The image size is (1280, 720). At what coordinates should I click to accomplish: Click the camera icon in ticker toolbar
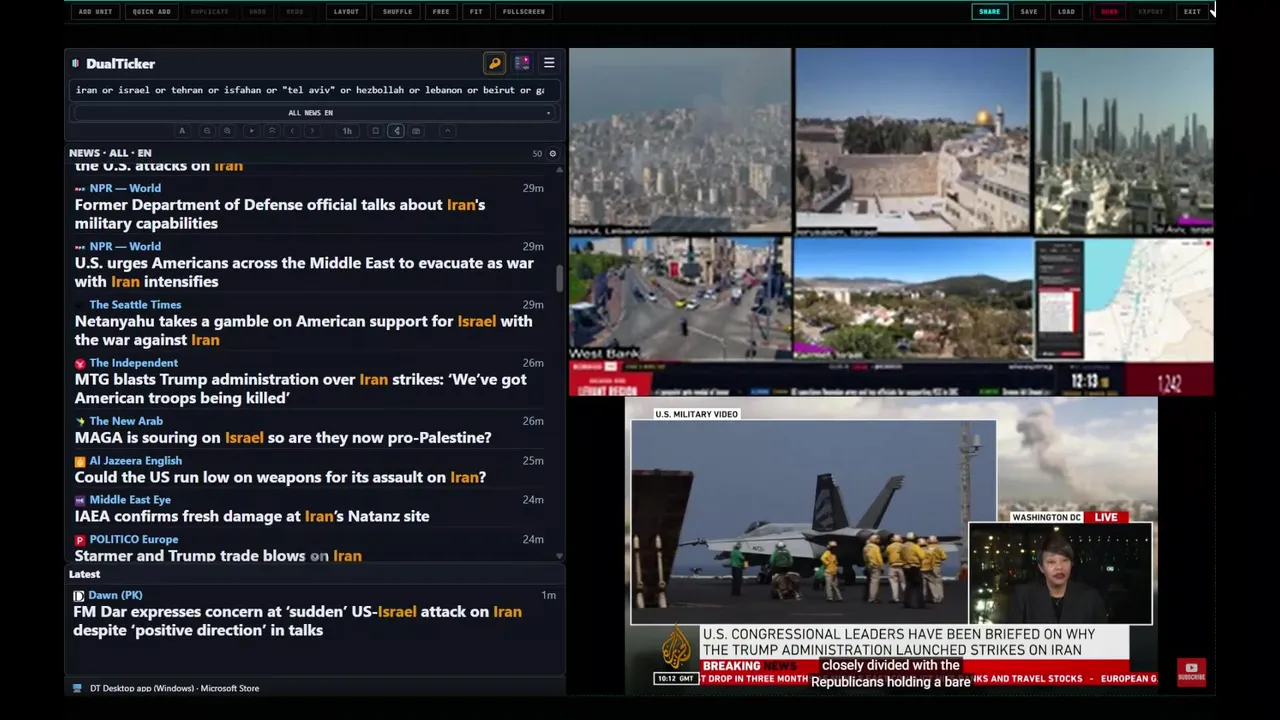[417, 131]
